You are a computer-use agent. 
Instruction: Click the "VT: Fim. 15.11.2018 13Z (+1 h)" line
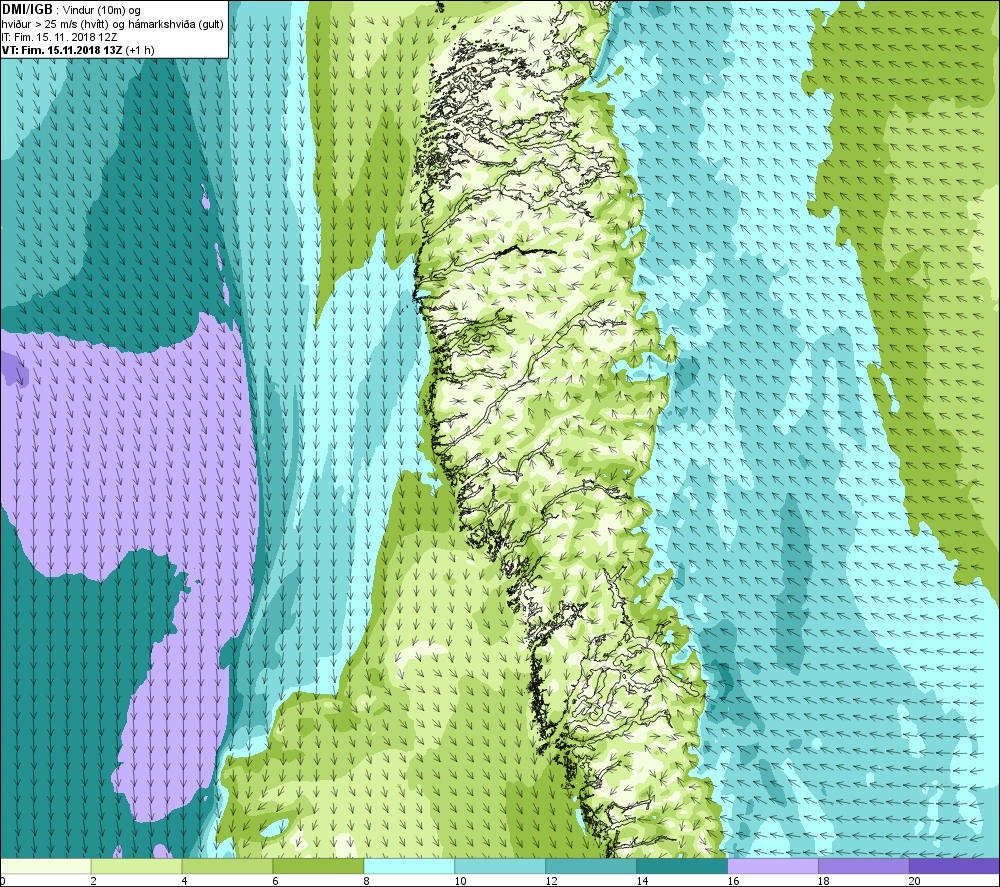point(78,50)
